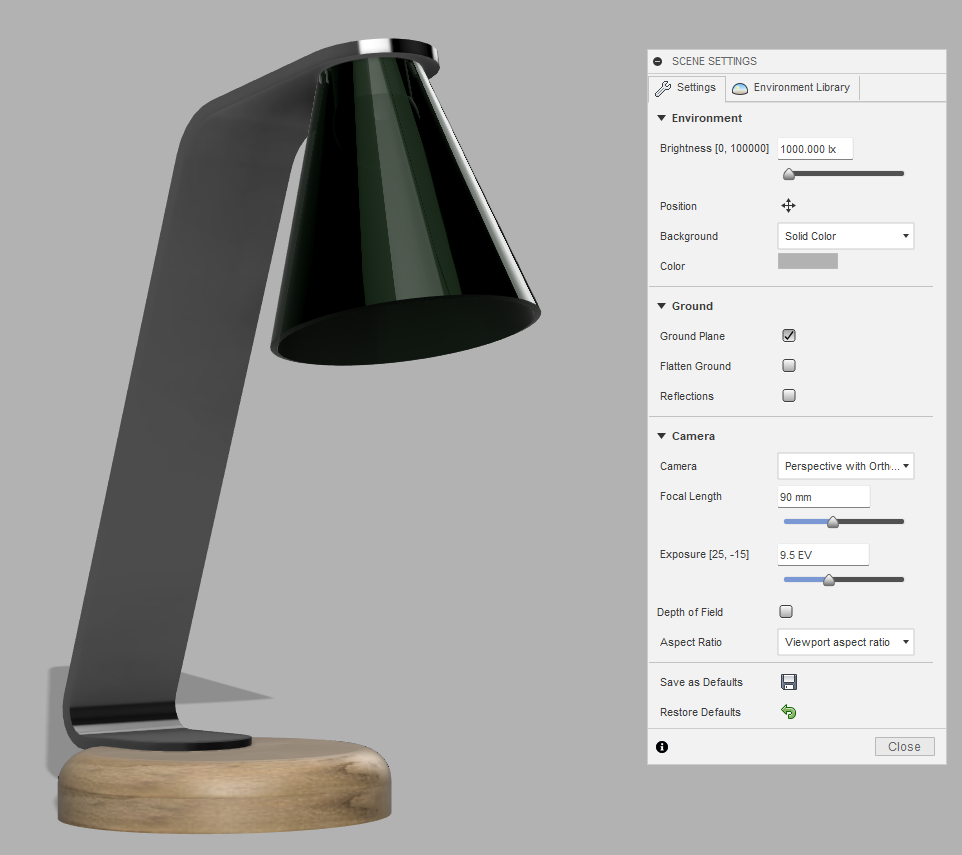Click the Focal Length input field
This screenshot has height=855, width=962.
click(x=823, y=497)
